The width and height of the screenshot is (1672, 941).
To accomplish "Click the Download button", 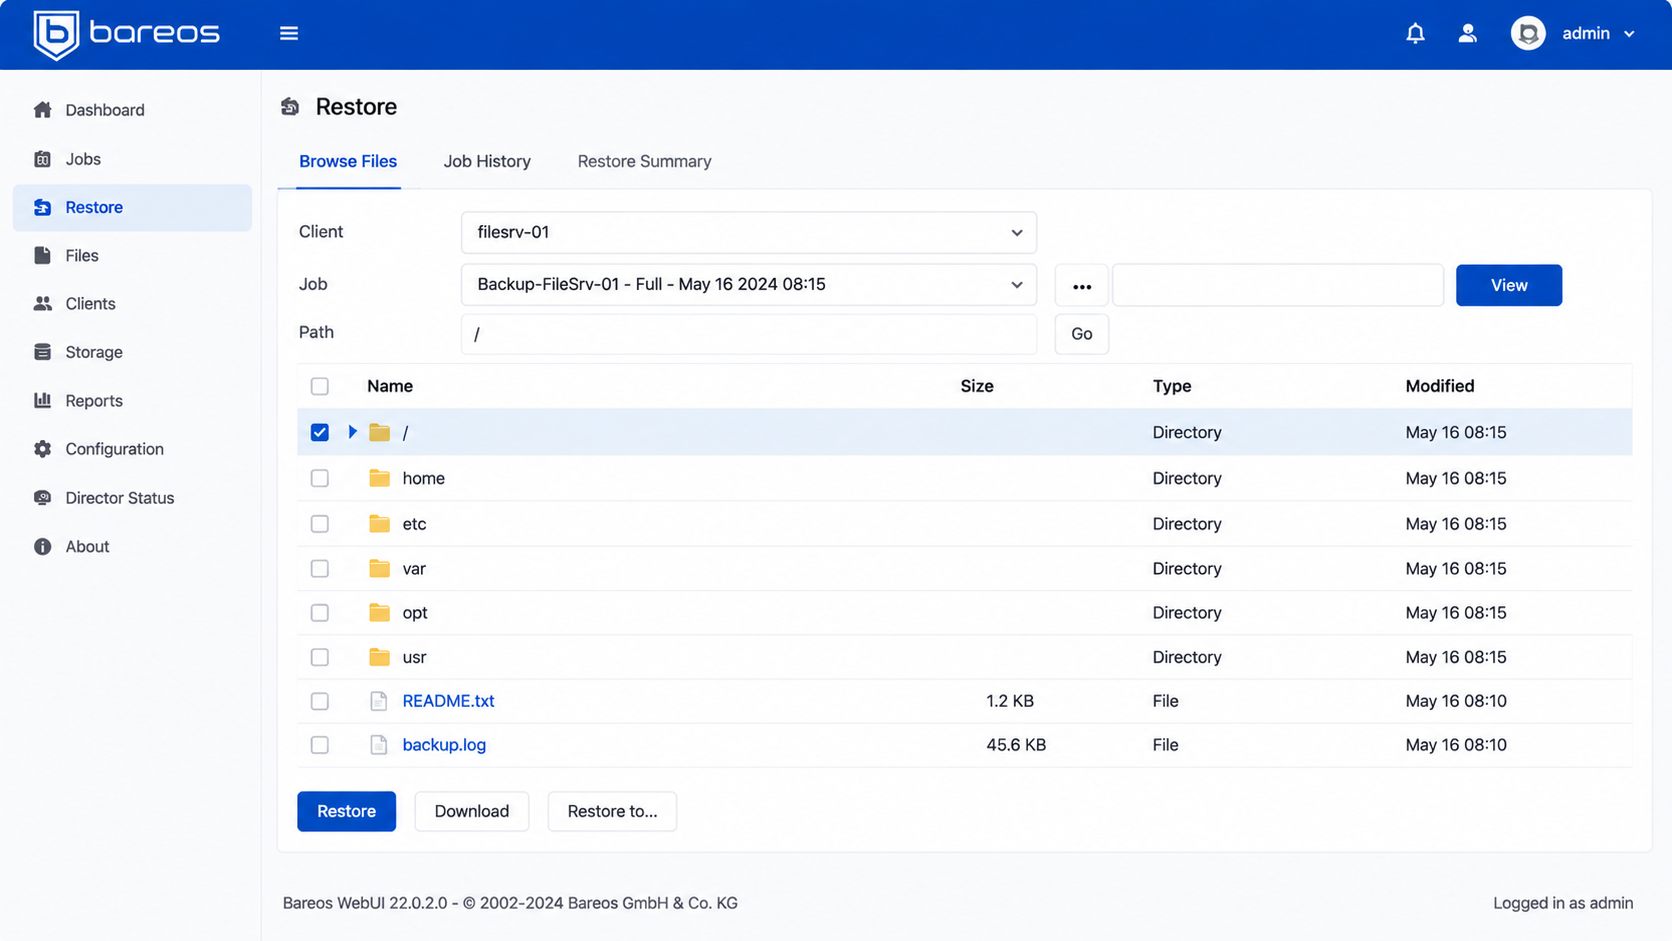I will (x=471, y=811).
